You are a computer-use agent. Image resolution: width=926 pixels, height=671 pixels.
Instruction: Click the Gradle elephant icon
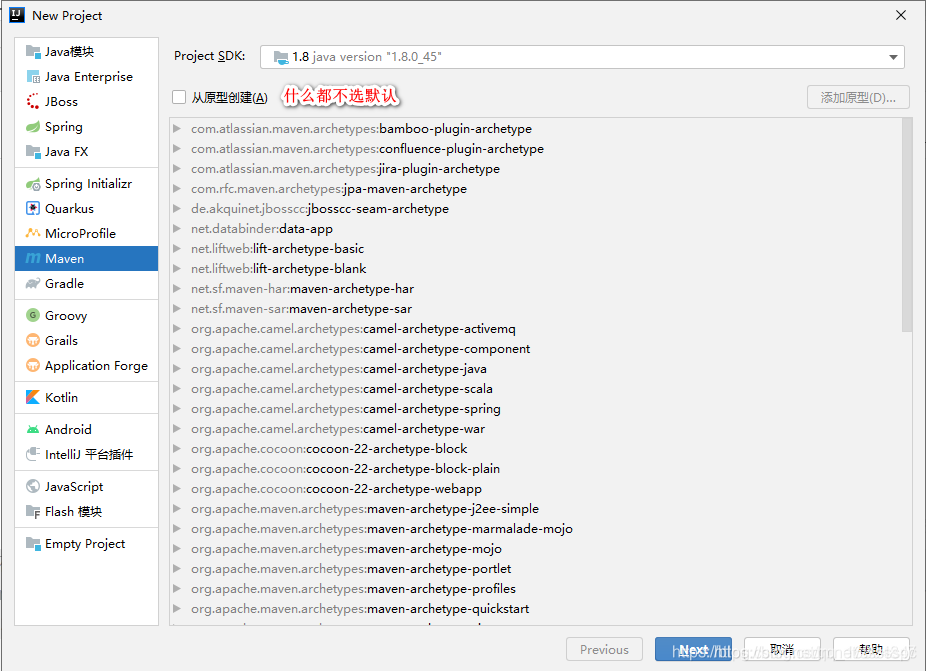point(33,284)
